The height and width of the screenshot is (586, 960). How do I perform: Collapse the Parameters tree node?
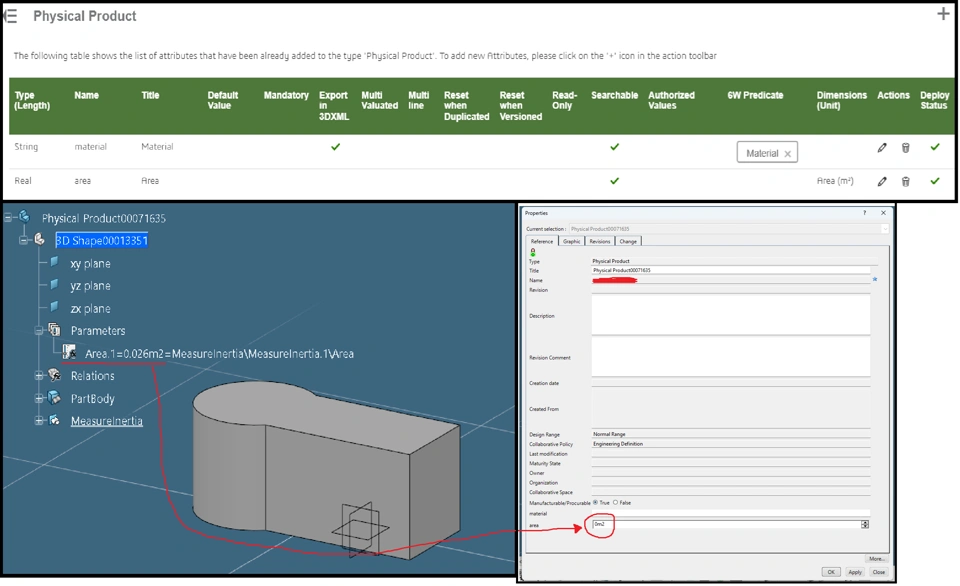[39, 330]
